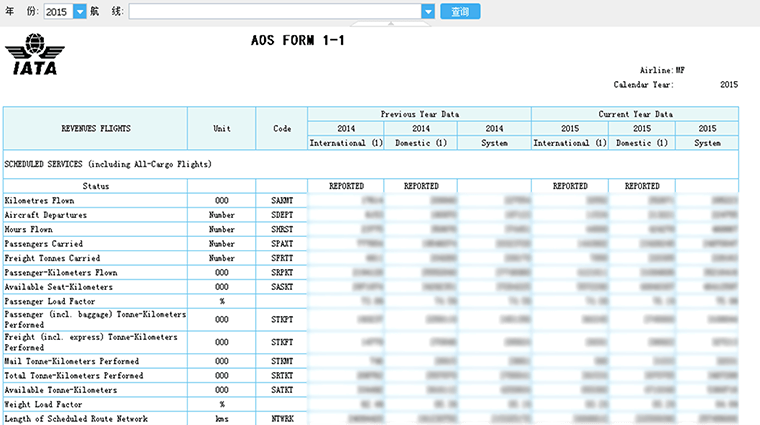Focus the route (航线) input field
This screenshot has height=425, width=760.
click(x=273, y=12)
